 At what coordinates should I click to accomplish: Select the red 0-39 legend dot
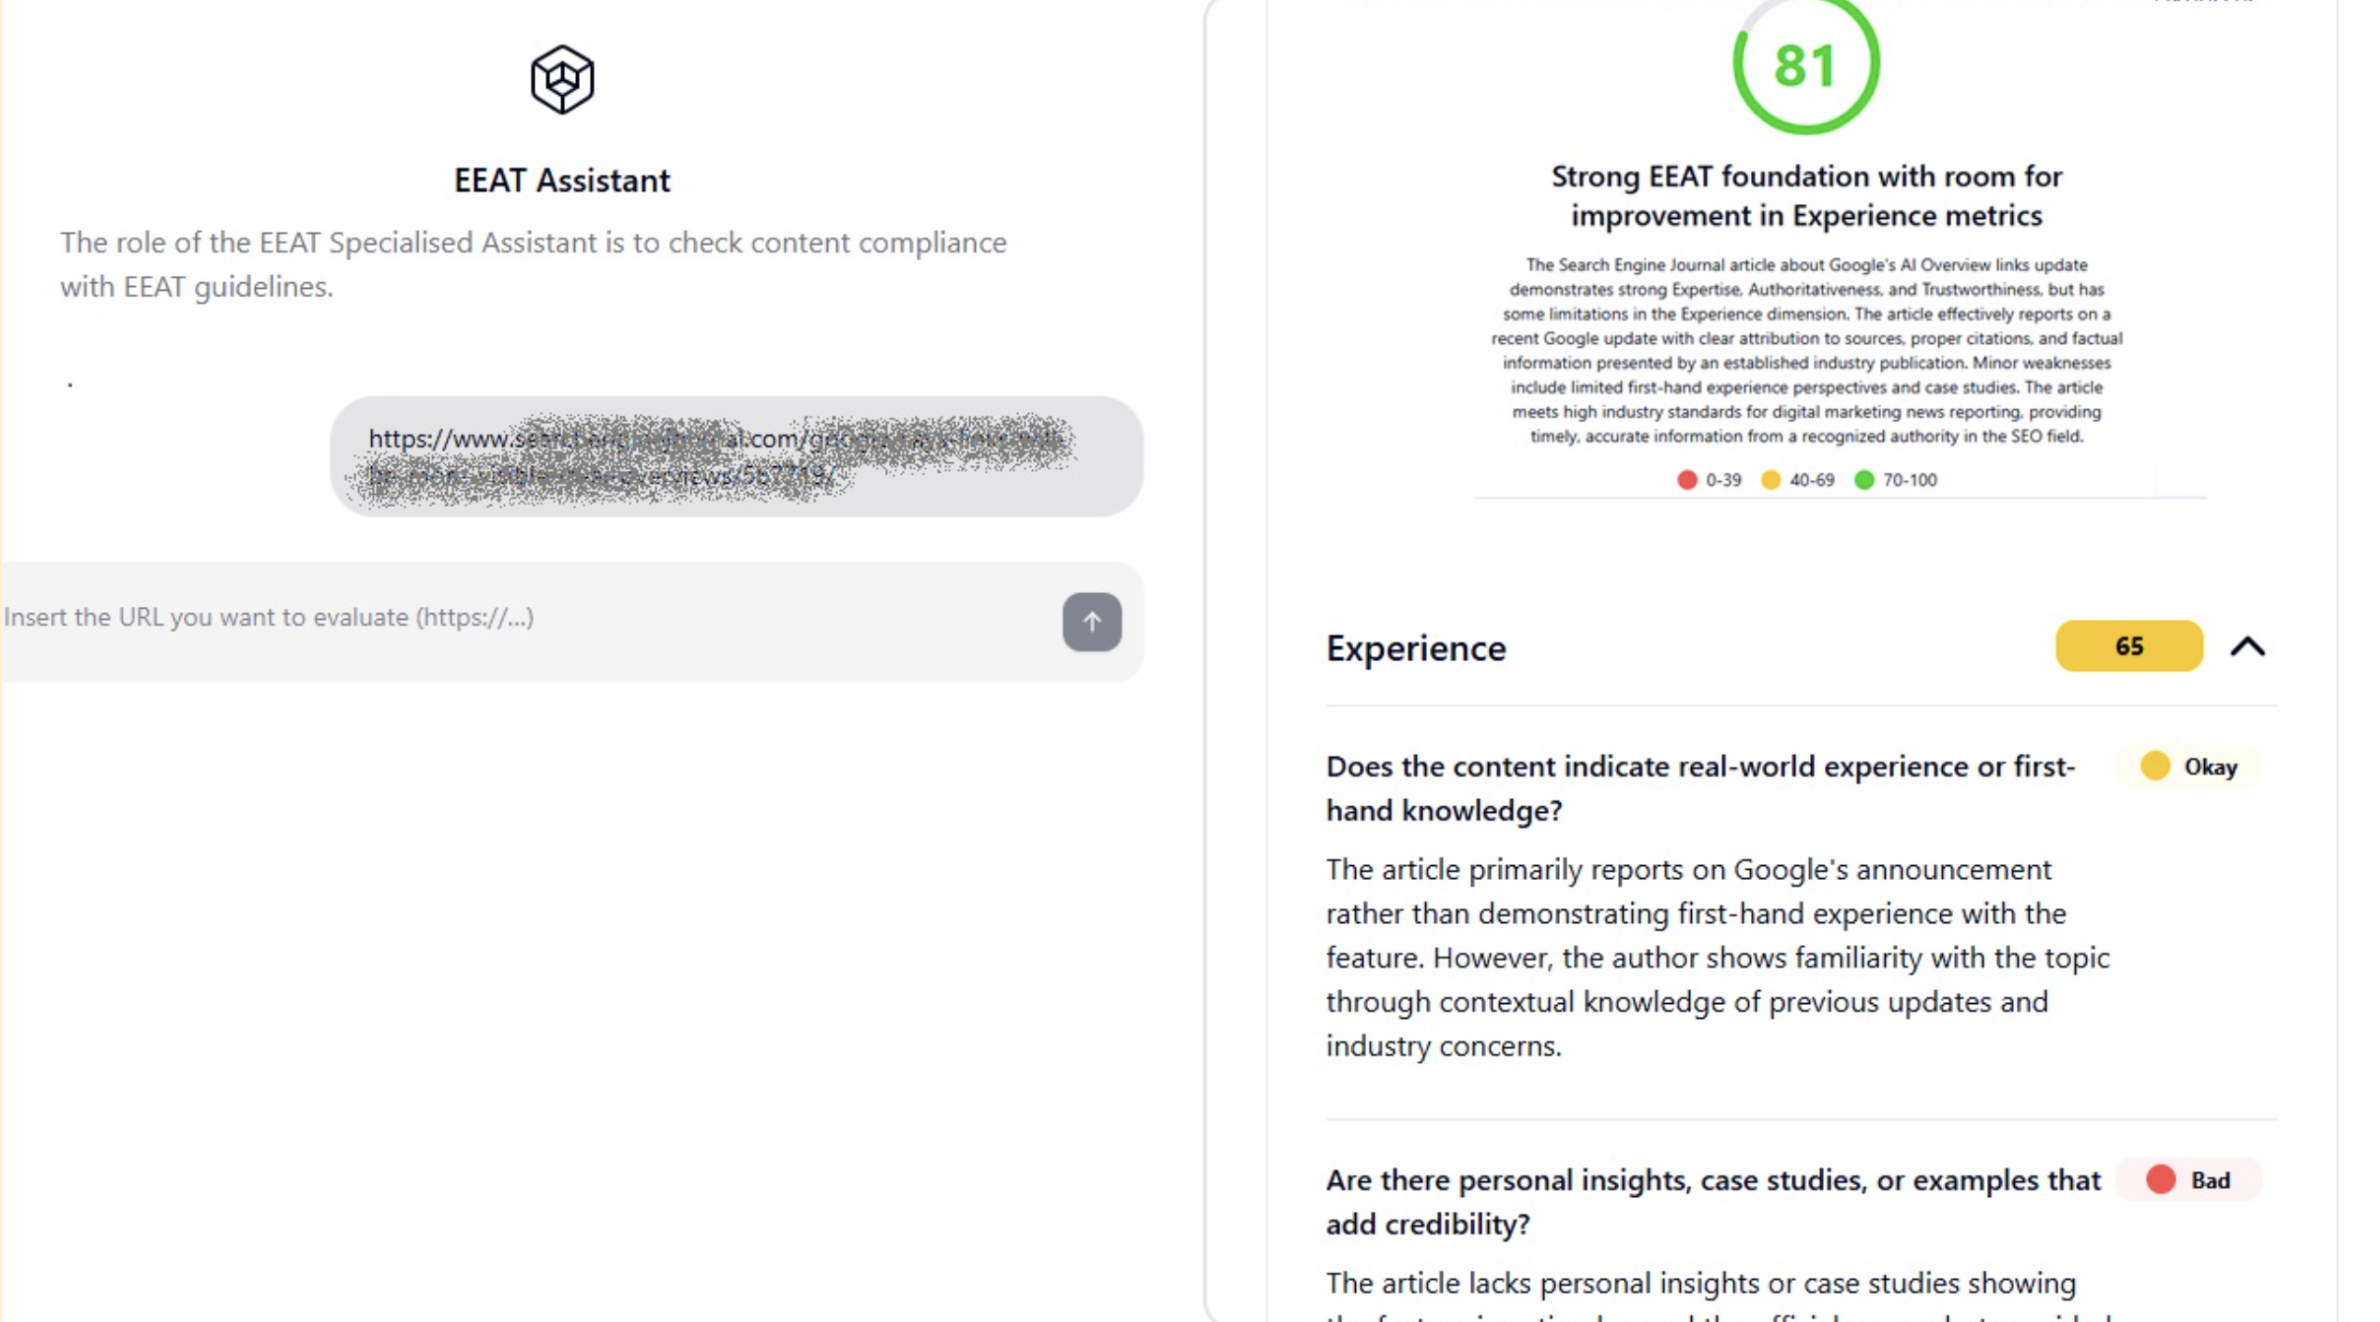tap(1687, 480)
